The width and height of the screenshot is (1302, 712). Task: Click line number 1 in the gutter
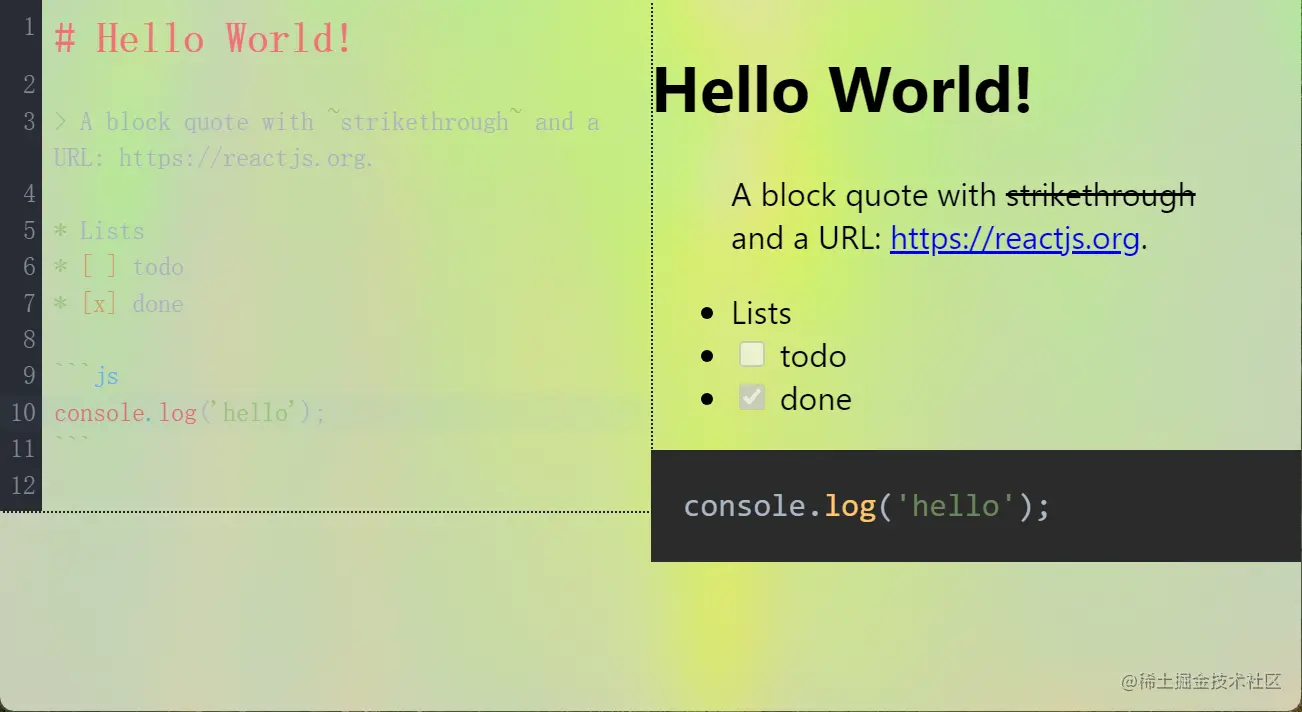[29, 28]
